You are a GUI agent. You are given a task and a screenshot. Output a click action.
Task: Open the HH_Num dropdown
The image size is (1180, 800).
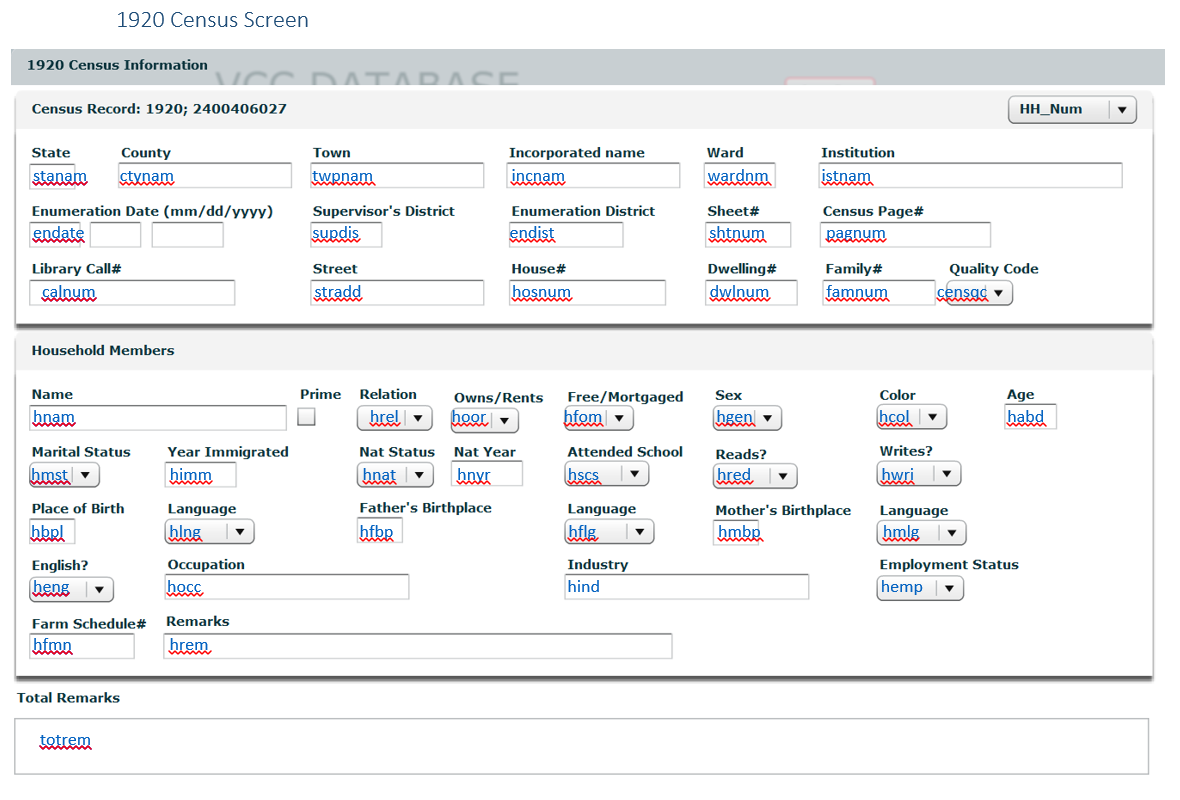coord(1071,110)
